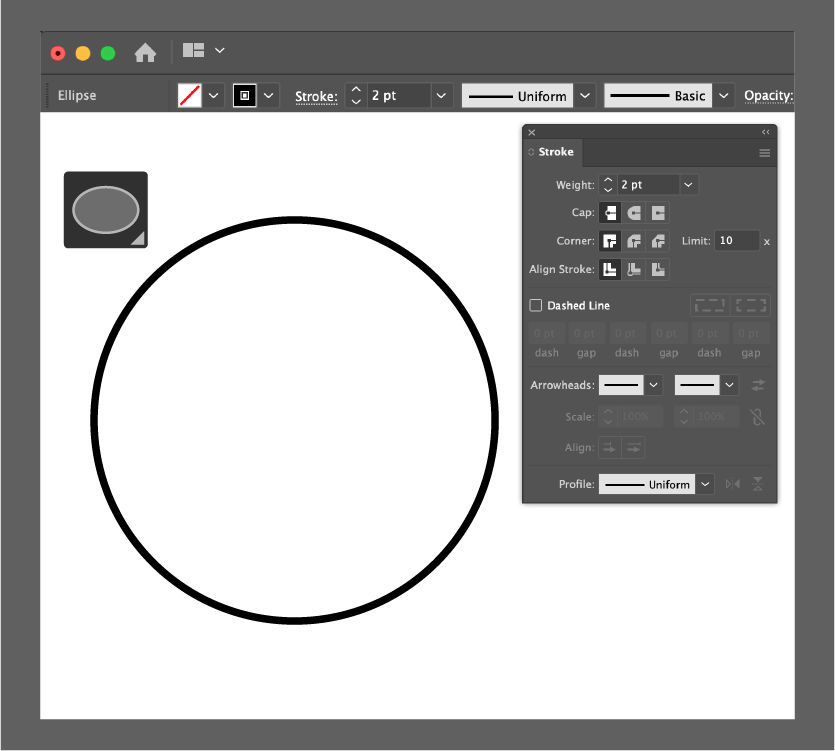Viewport: 835px width, 751px height.
Task: Click the flip profile along icon
Action: tap(733, 484)
